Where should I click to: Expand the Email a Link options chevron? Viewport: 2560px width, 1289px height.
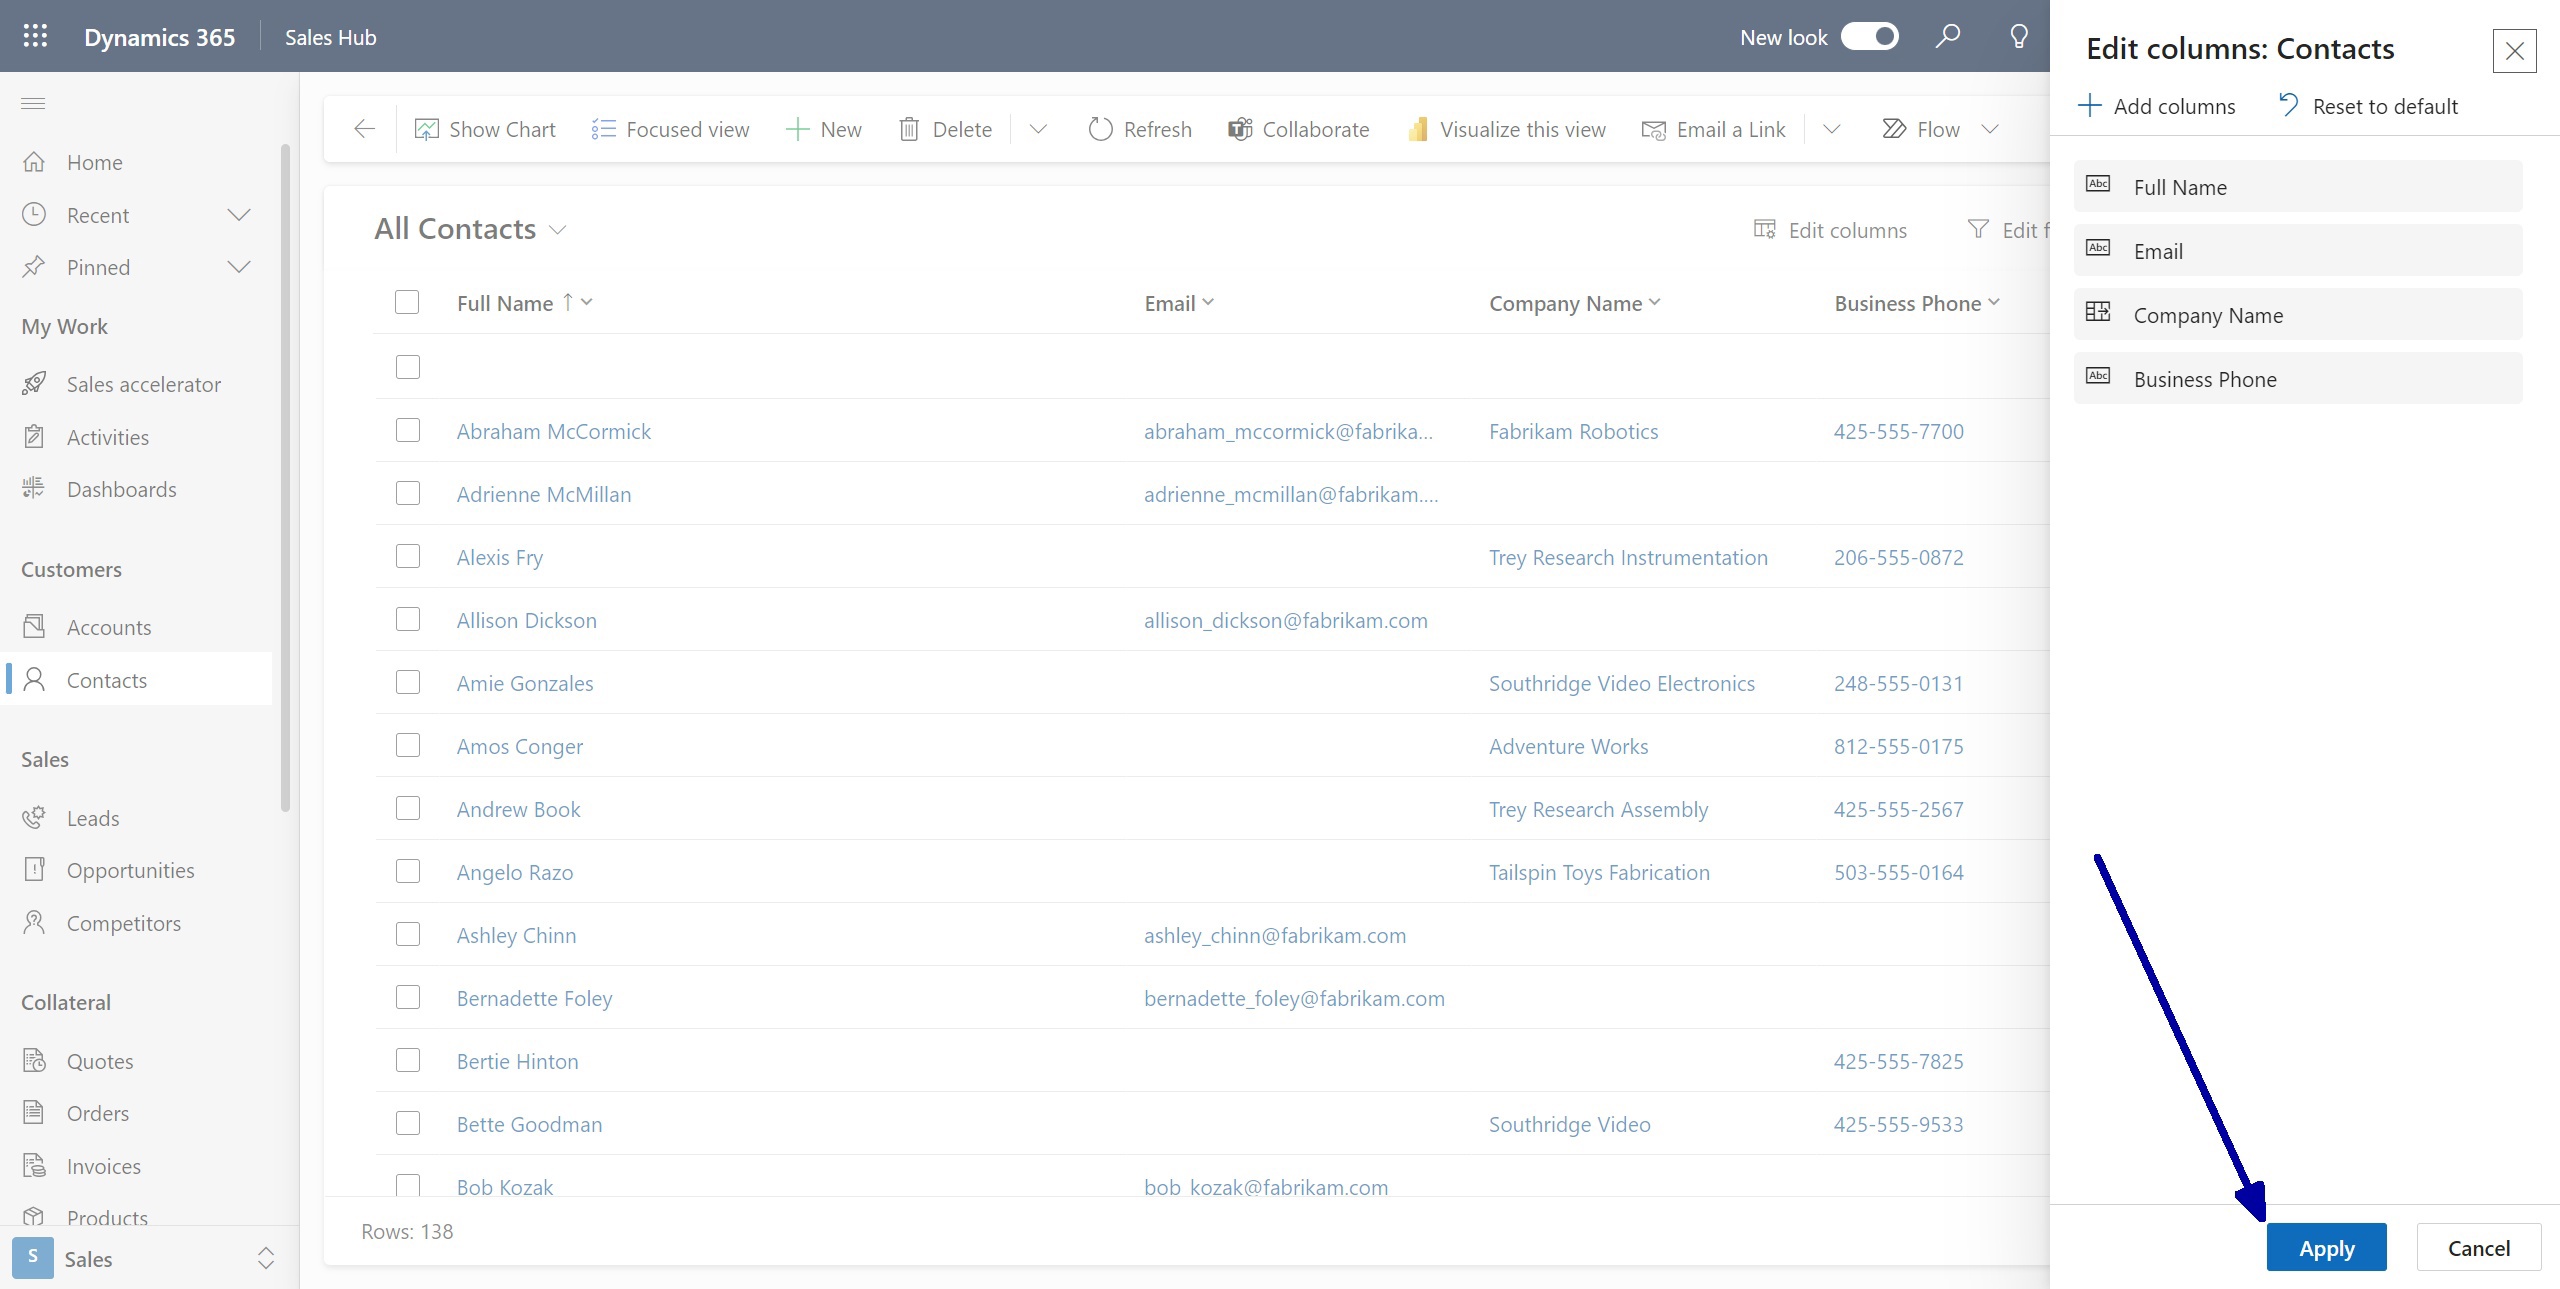(1831, 129)
